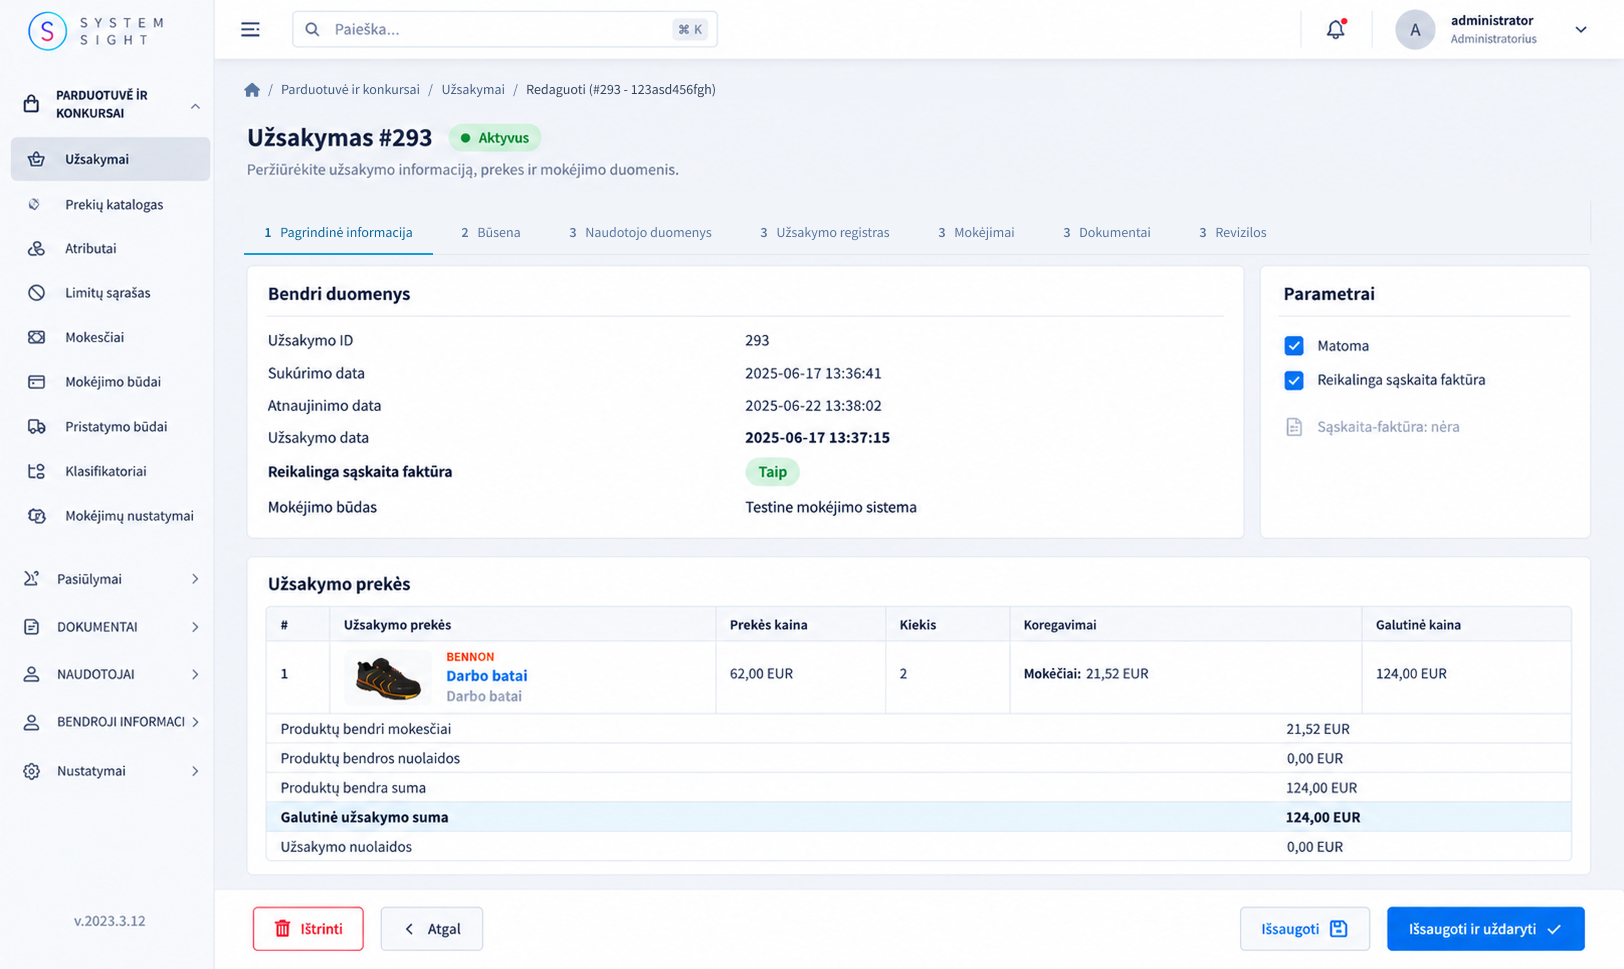Click Parduotuvė ir konkursai breadcrumb link
The image size is (1624, 969).
pyautogui.click(x=350, y=90)
